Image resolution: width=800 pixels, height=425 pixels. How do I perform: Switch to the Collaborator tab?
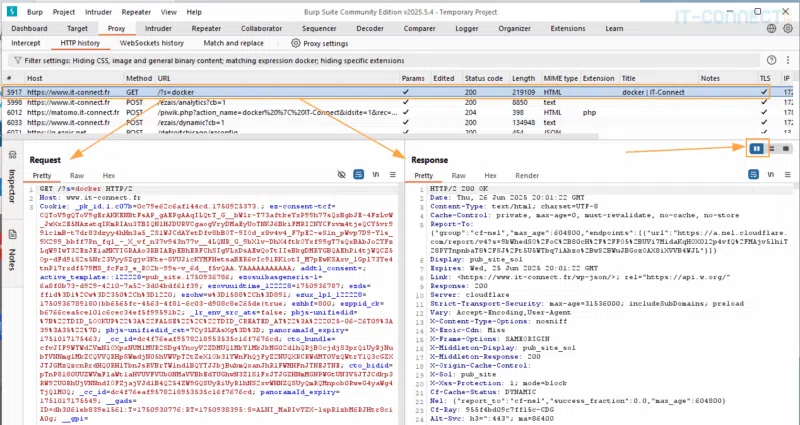click(x=261, y=29)
